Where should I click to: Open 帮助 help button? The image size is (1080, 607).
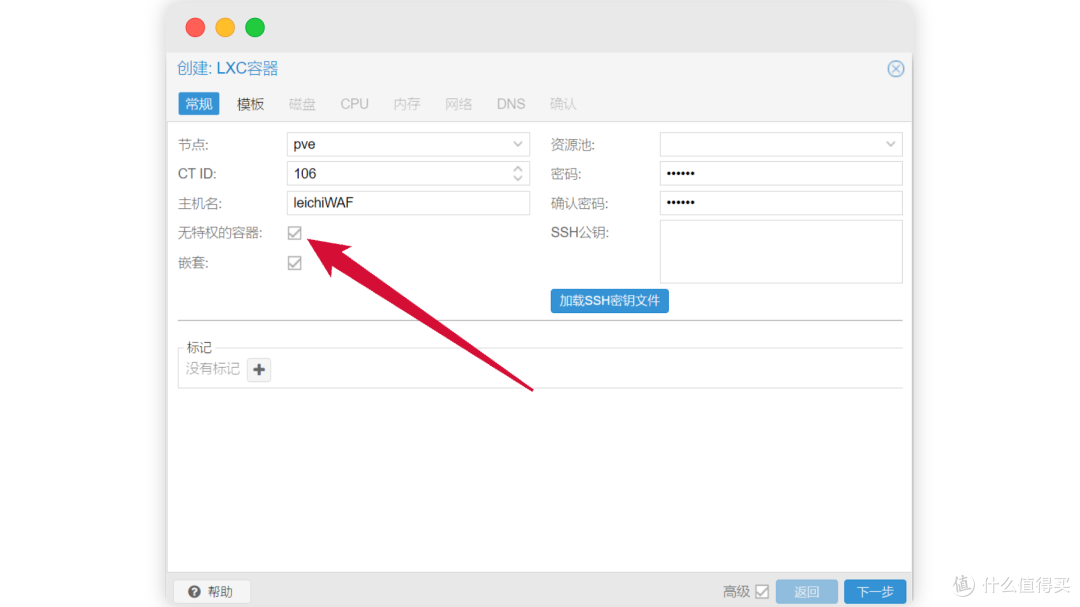tap(211, 591)
